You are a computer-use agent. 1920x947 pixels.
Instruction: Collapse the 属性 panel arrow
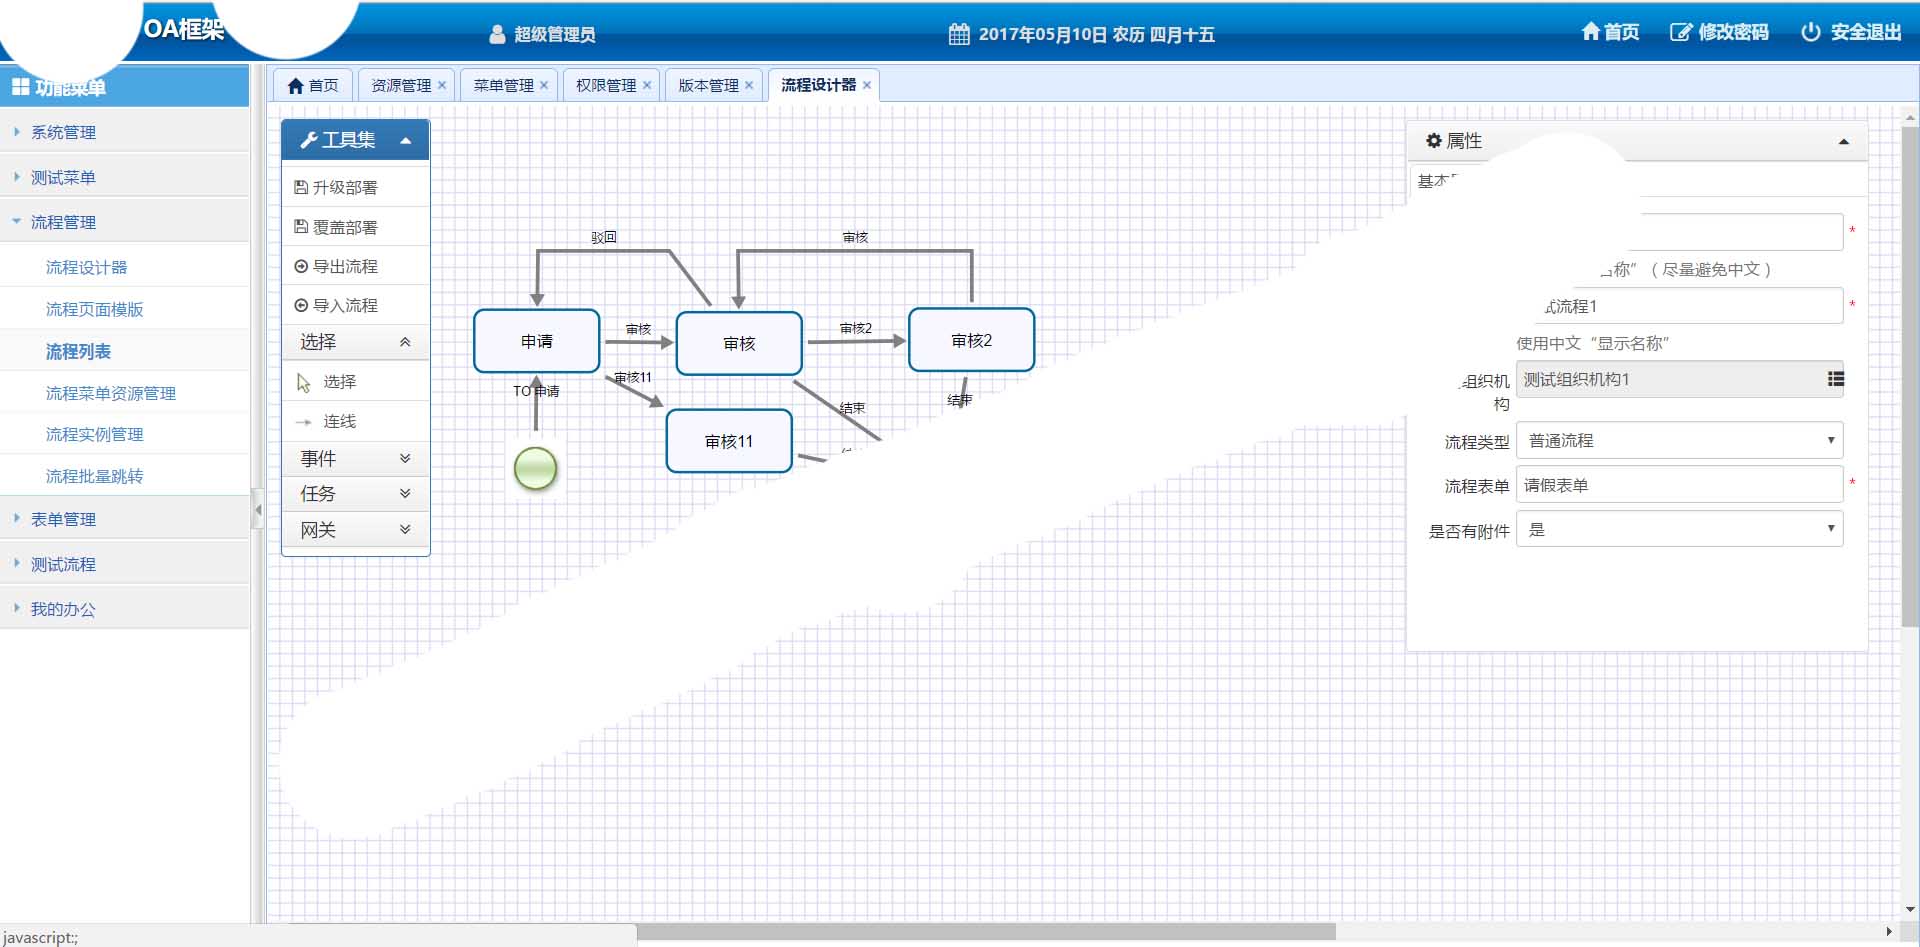tap(1844, 142)
